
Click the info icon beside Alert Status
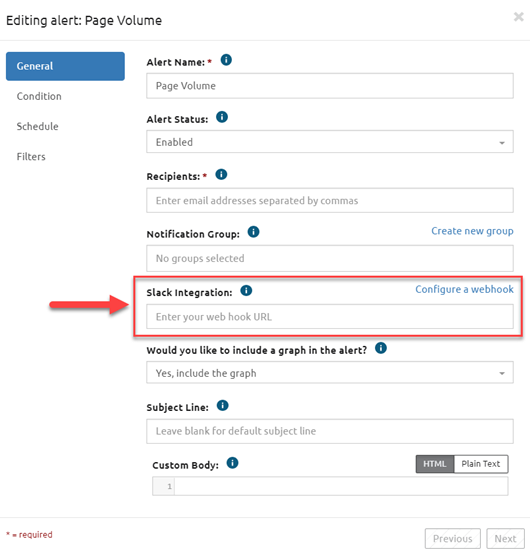(x=222, y=117)
